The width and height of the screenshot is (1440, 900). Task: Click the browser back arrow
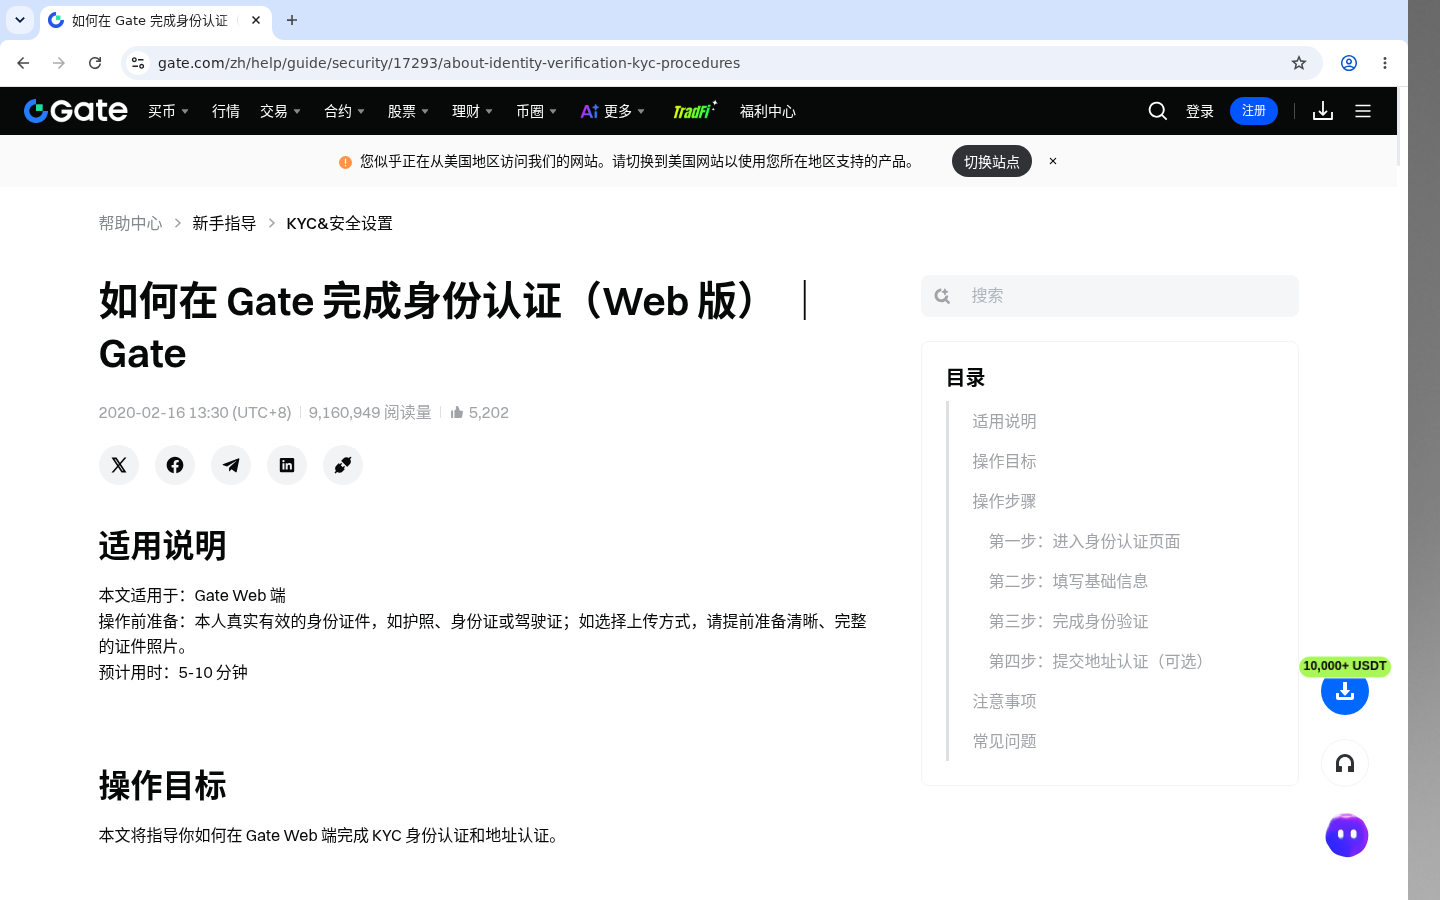coord(23,63)
